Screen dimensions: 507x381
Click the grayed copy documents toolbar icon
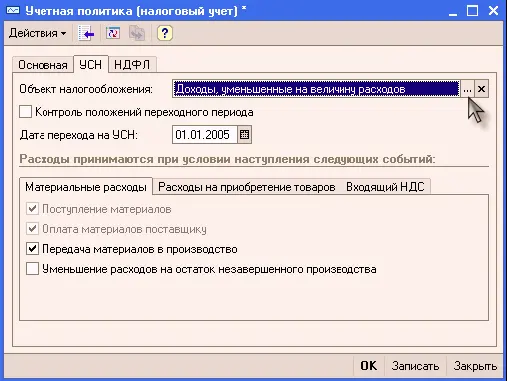pyautogui.click(x=137, y=33)
